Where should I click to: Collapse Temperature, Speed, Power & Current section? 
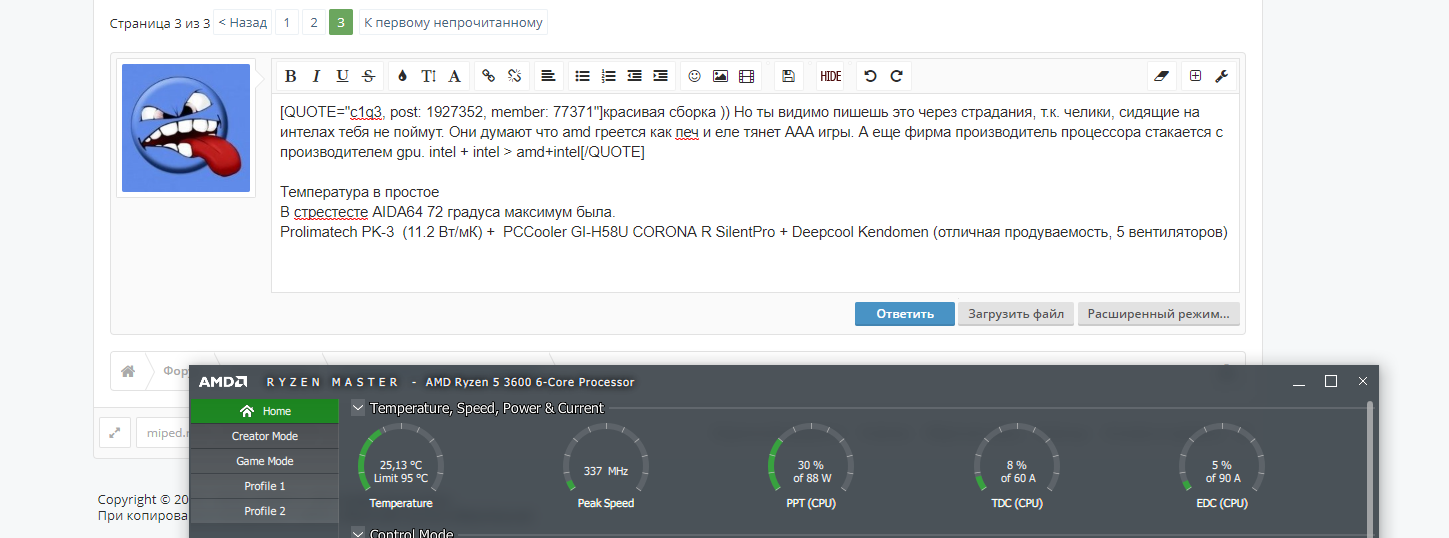click(x=358, y=407)
